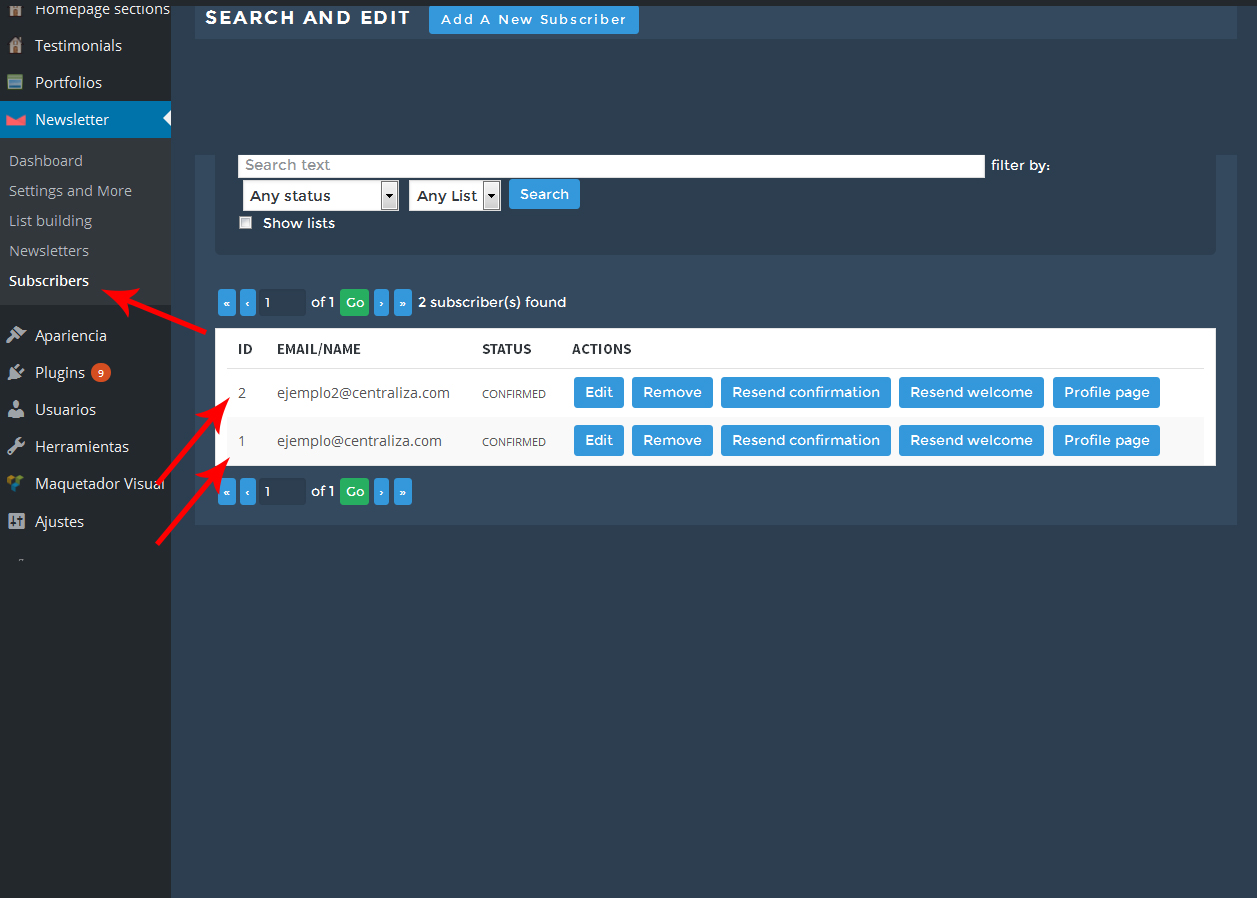The image size is (1257, 898).
Task: Open Profile page for ejemplo2@centraliza.com
Action: coord(1106,392)
